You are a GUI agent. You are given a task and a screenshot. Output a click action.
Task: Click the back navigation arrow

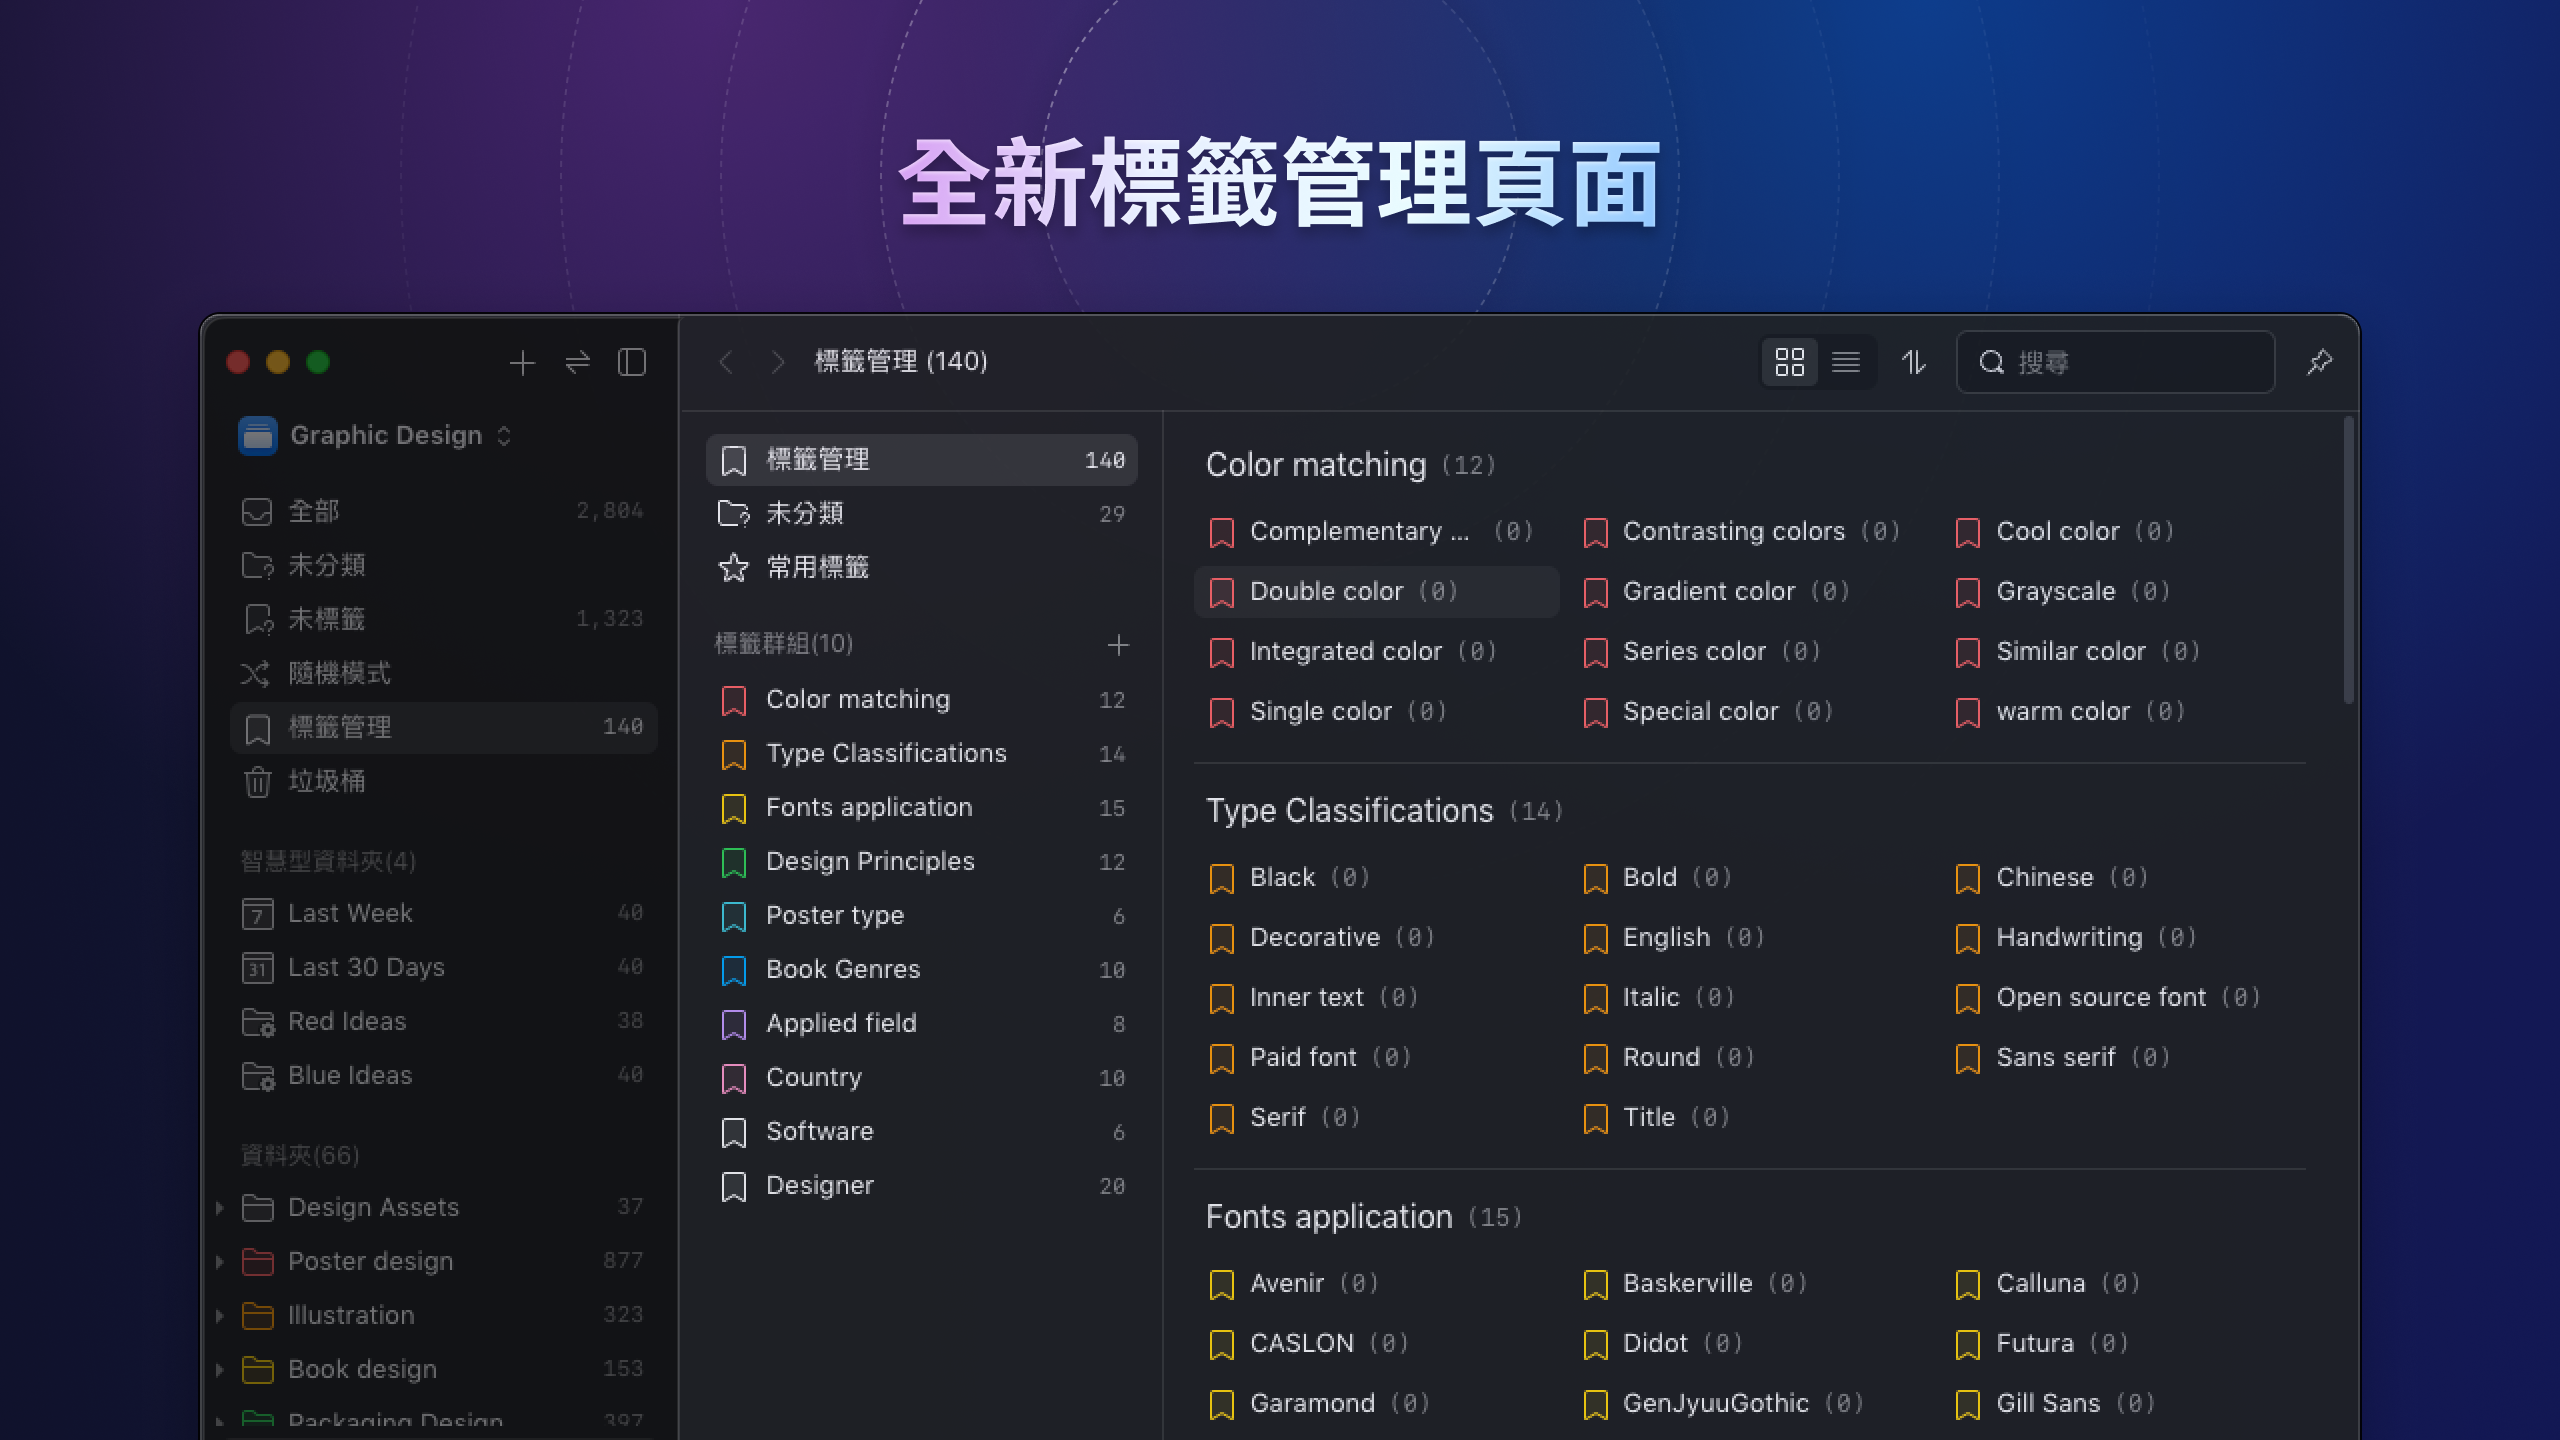(727, 362)
